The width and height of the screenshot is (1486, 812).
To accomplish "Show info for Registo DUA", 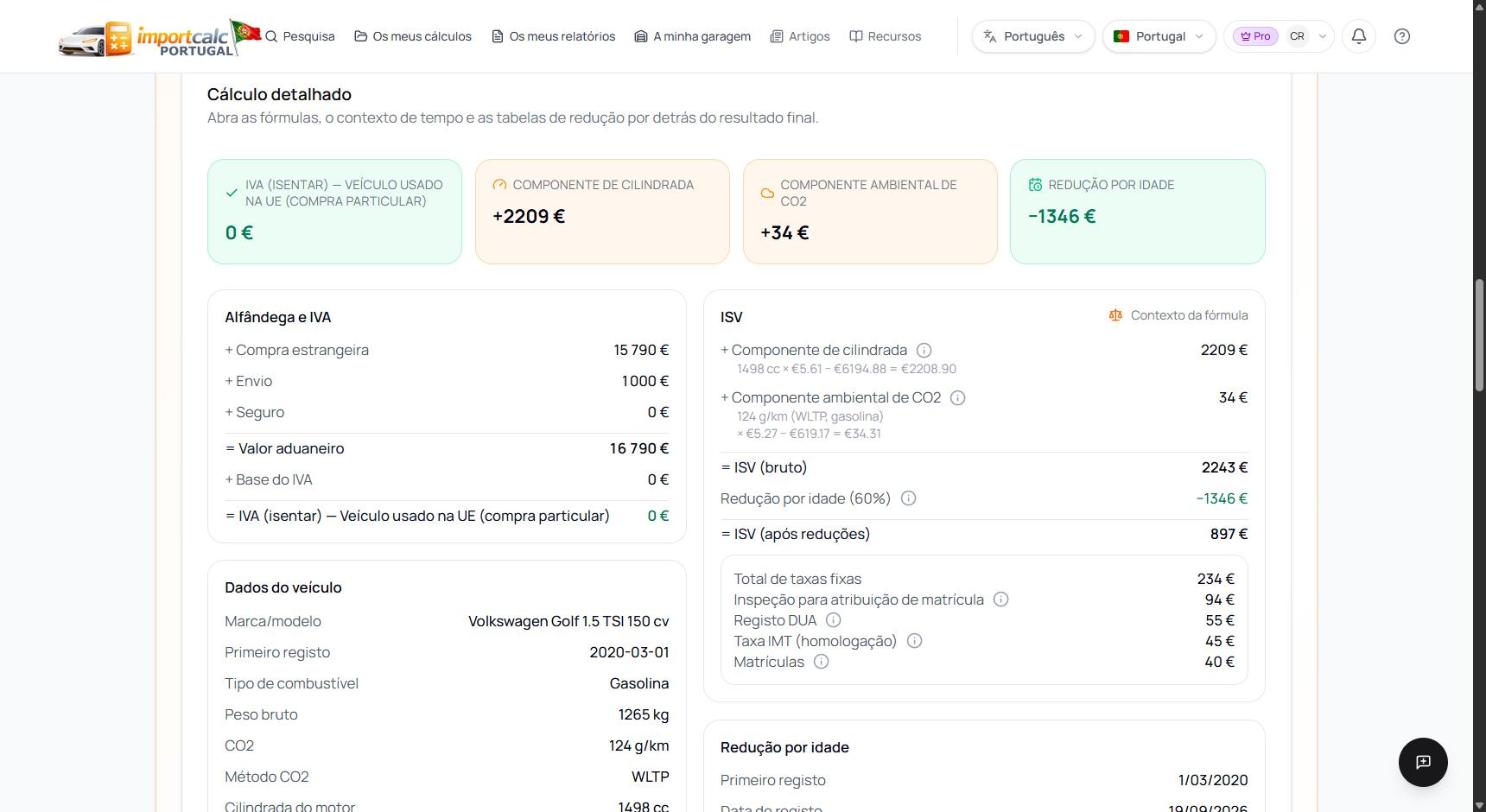I will [833, 620].
